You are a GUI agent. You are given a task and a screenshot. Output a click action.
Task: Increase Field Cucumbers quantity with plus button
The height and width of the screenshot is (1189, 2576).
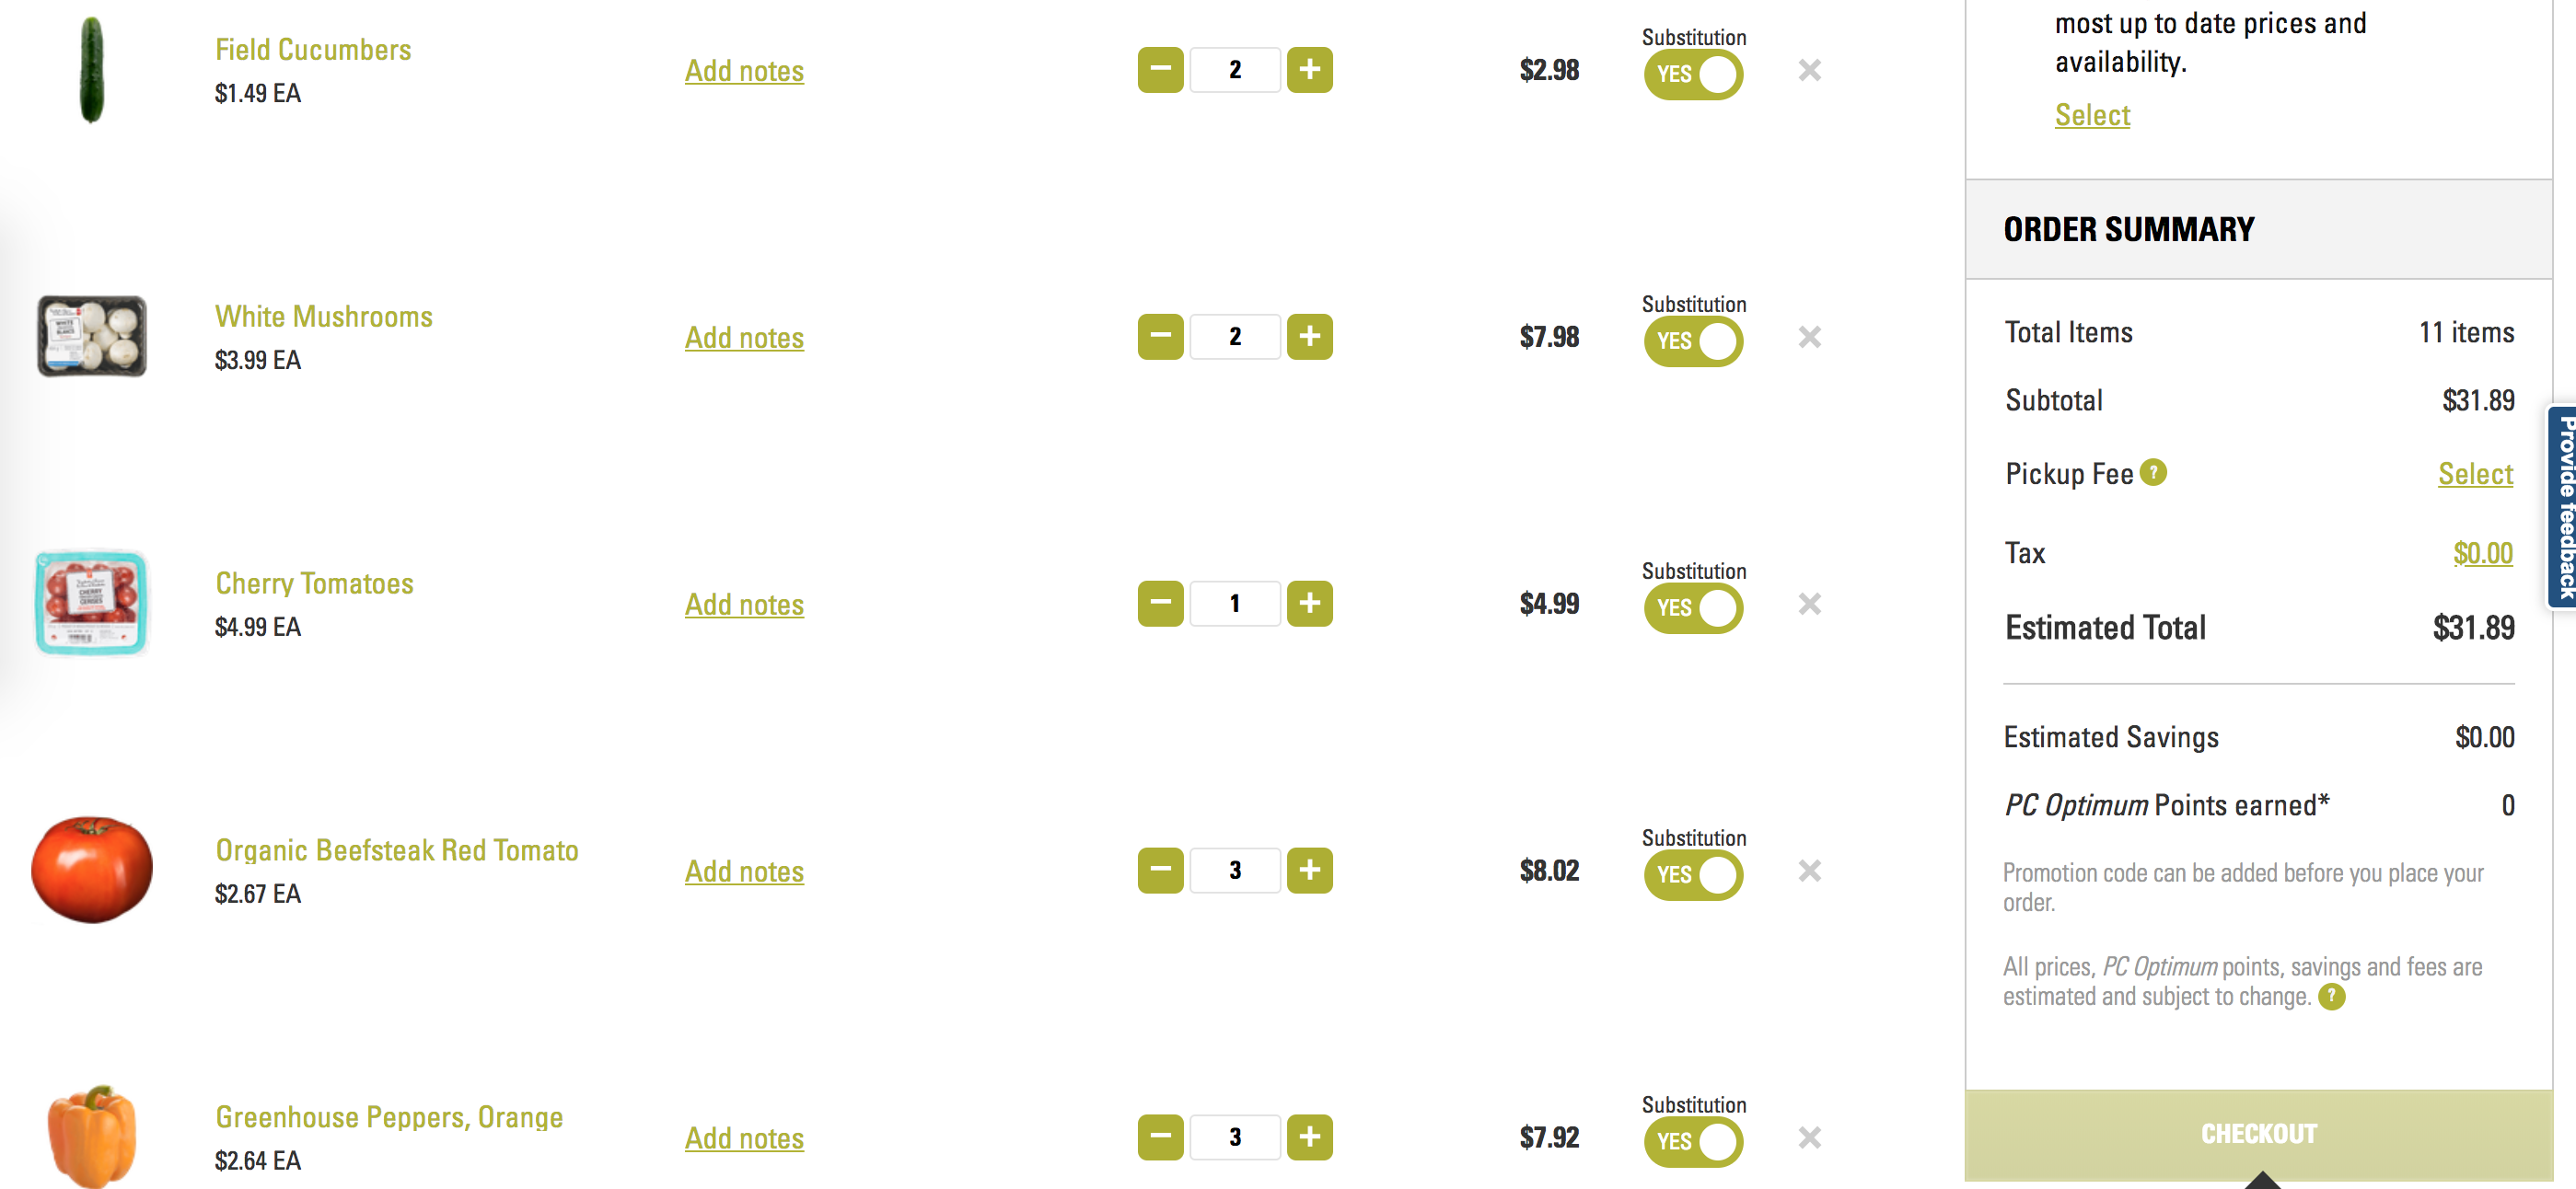tap(1309, 70)
